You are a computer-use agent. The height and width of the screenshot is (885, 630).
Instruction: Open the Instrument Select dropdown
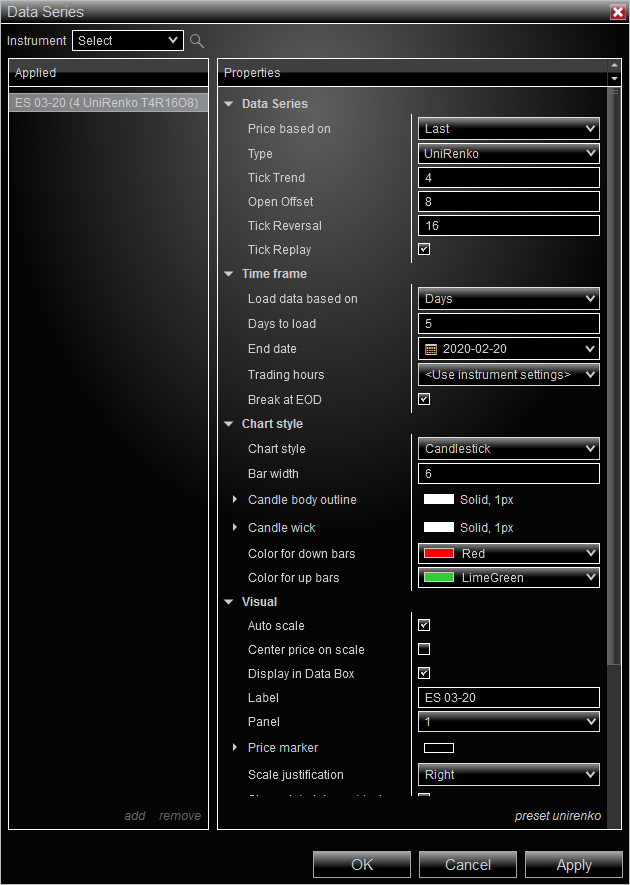[x=128, y=41]
